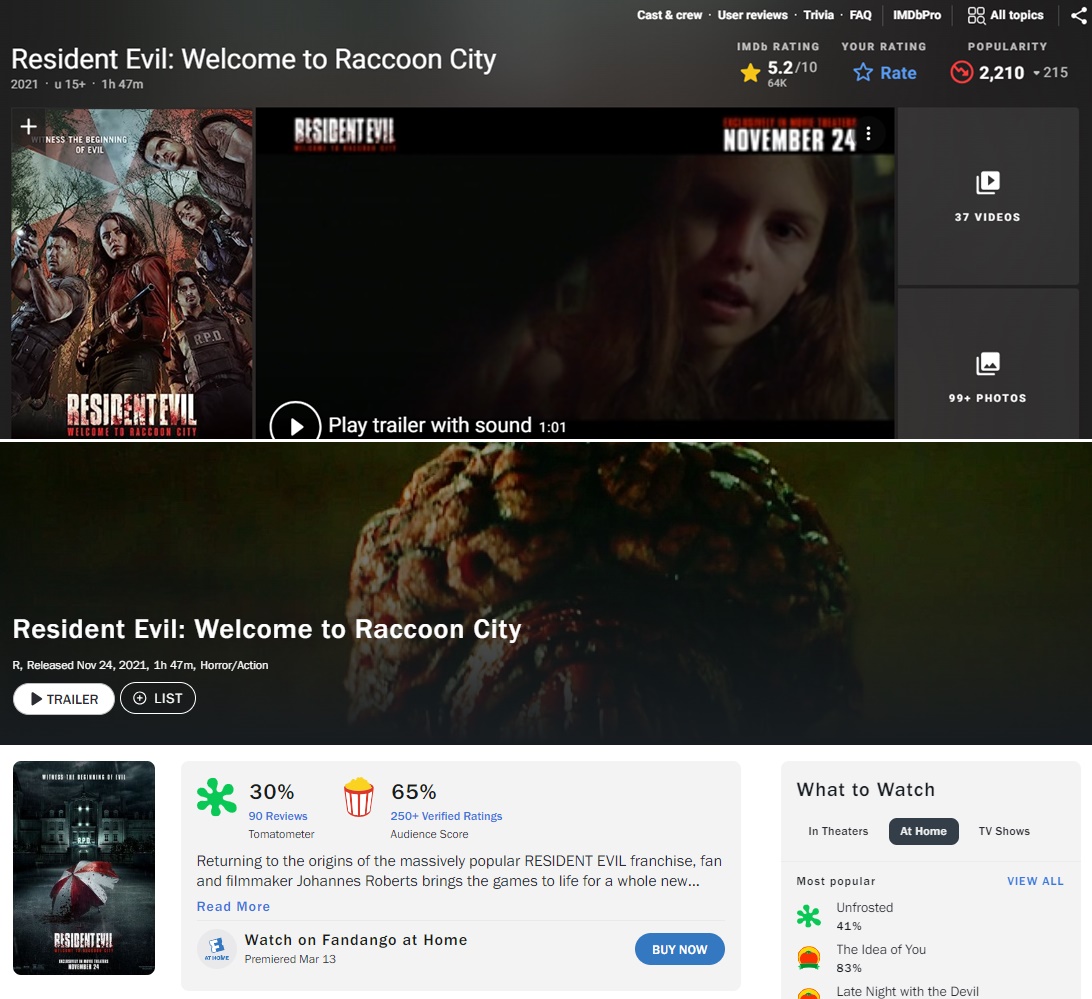
Task: Add to watchlist with the plus icon on the poster
Action: click(x=29, y=126)
